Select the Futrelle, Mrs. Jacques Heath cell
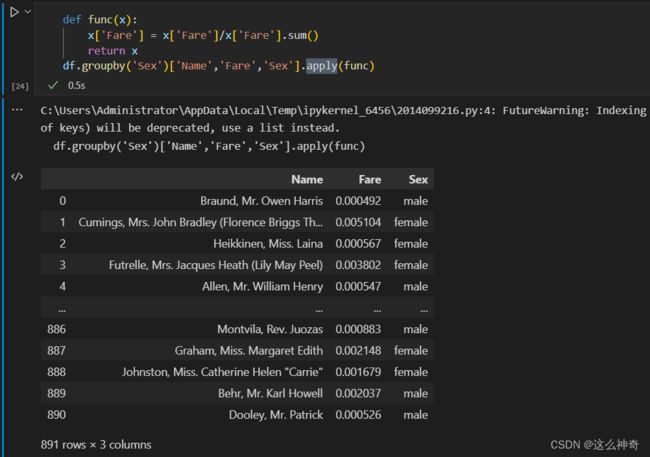Image resolution: width=650 pixels, height=457 pixels. [216, 265]
